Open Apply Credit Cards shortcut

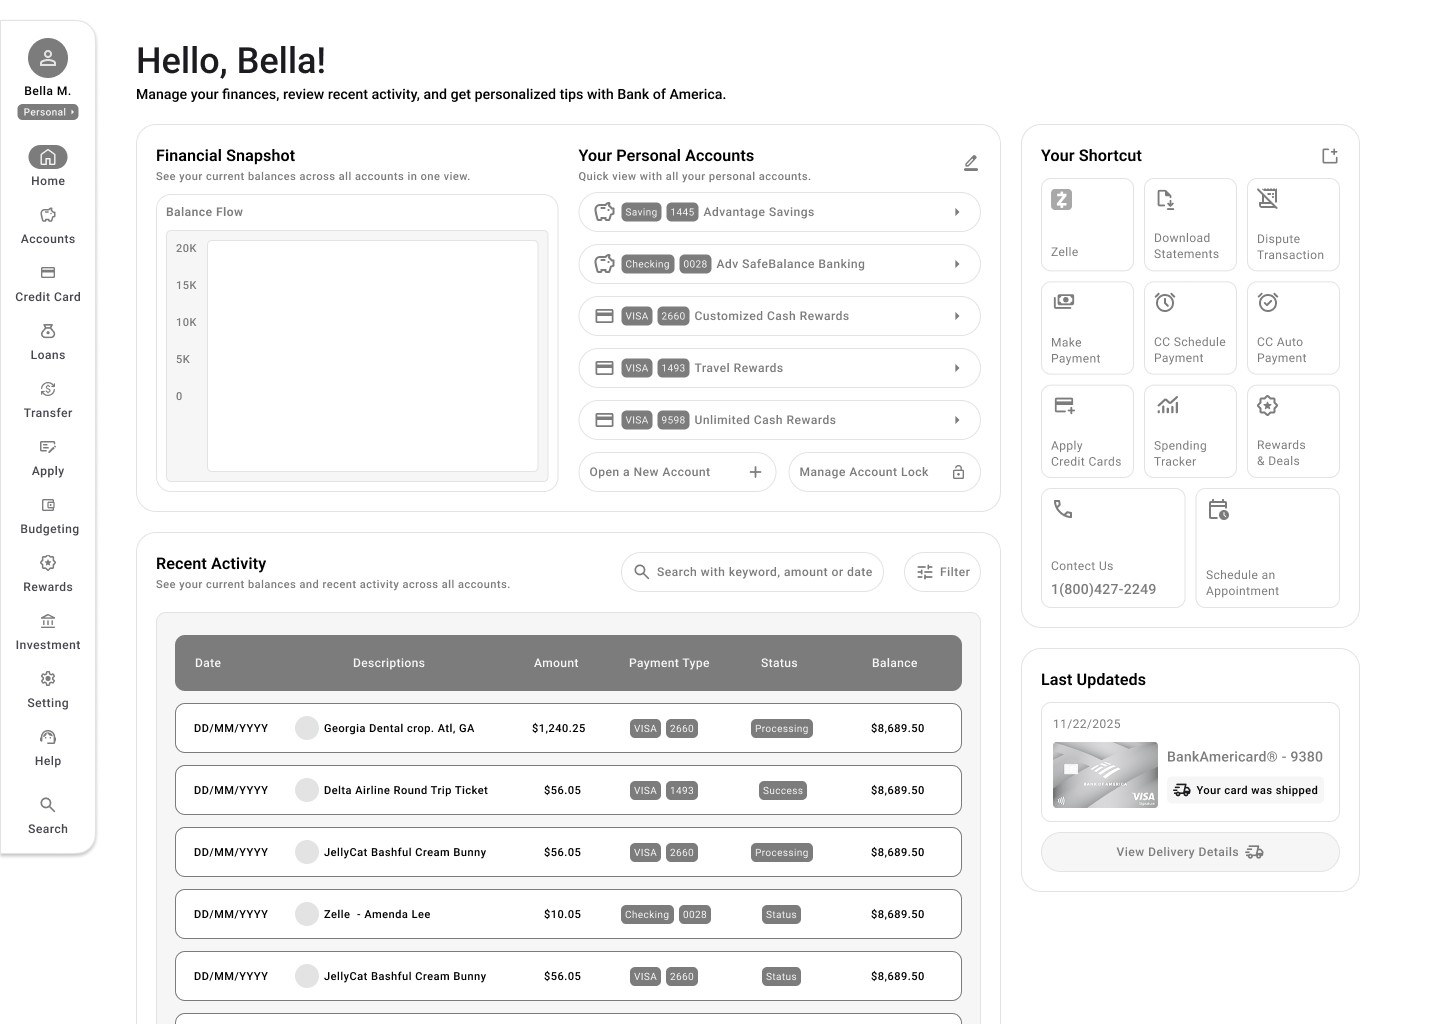[1087, 431]
